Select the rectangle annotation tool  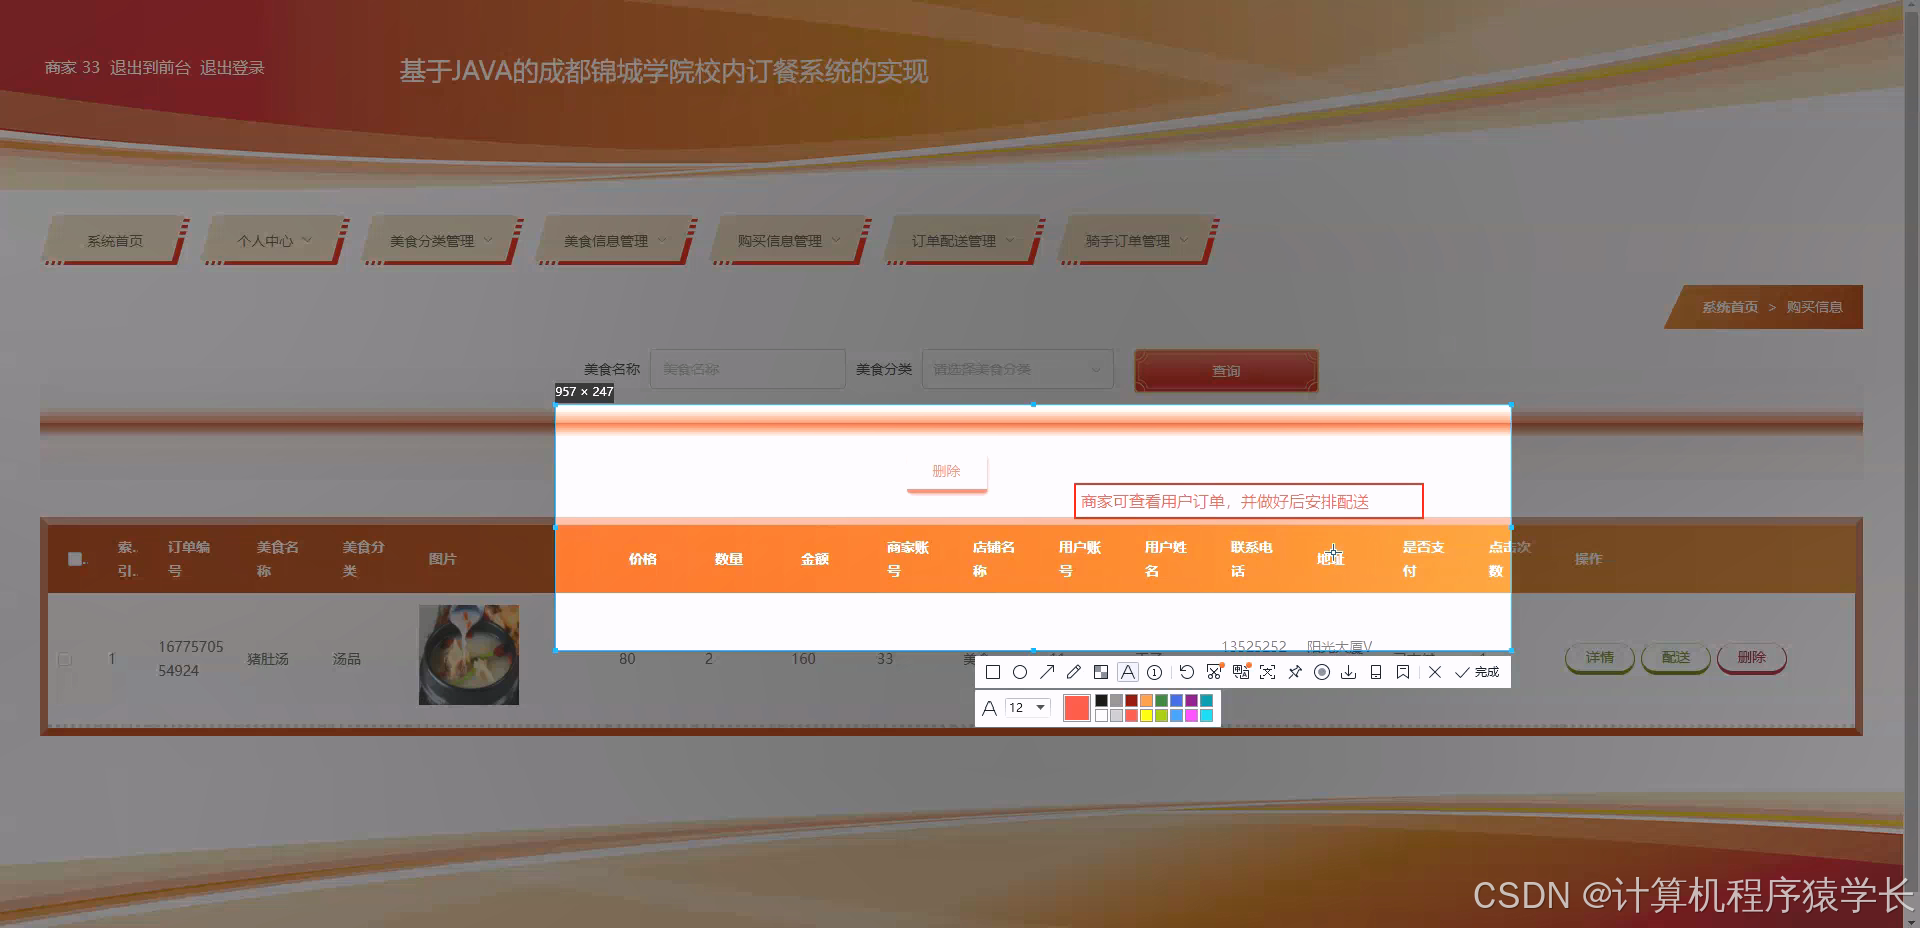(993, 672)
